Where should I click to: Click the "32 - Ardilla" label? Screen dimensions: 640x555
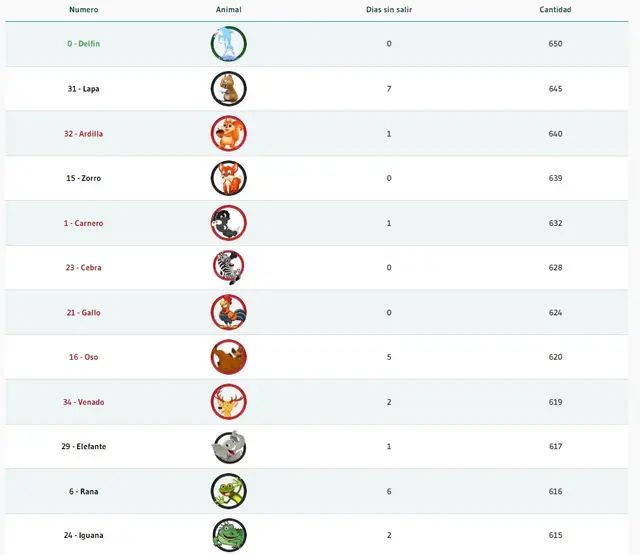pos(83,134)
